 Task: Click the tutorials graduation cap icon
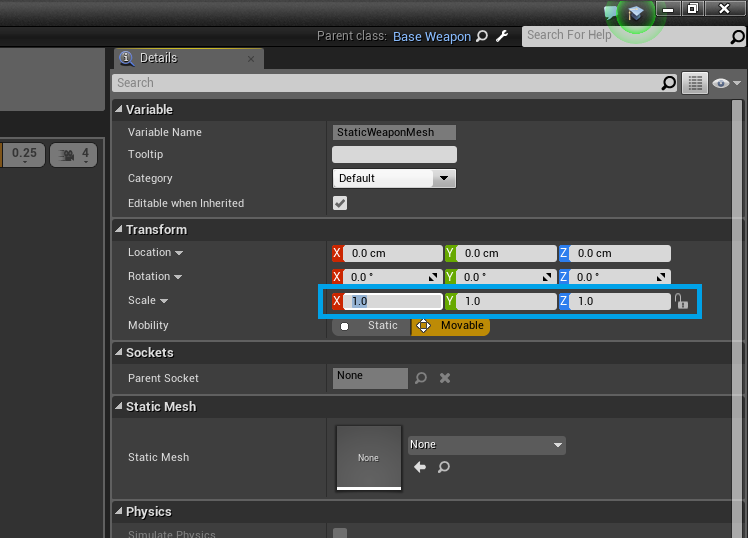point(635,13)
